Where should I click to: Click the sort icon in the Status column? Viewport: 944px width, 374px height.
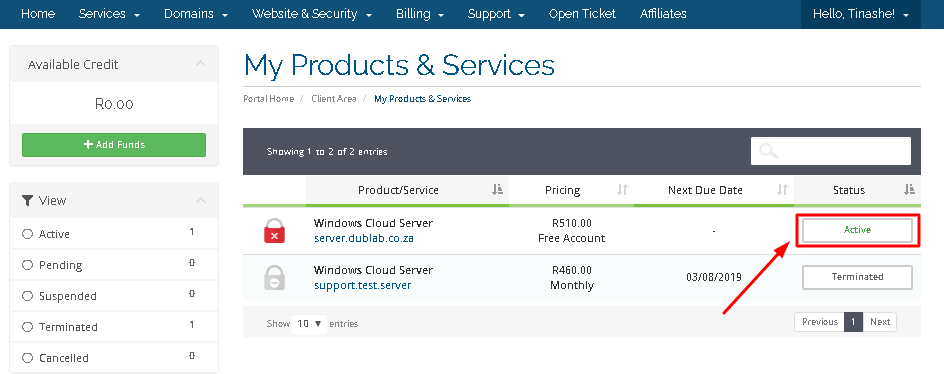point(909,190)
